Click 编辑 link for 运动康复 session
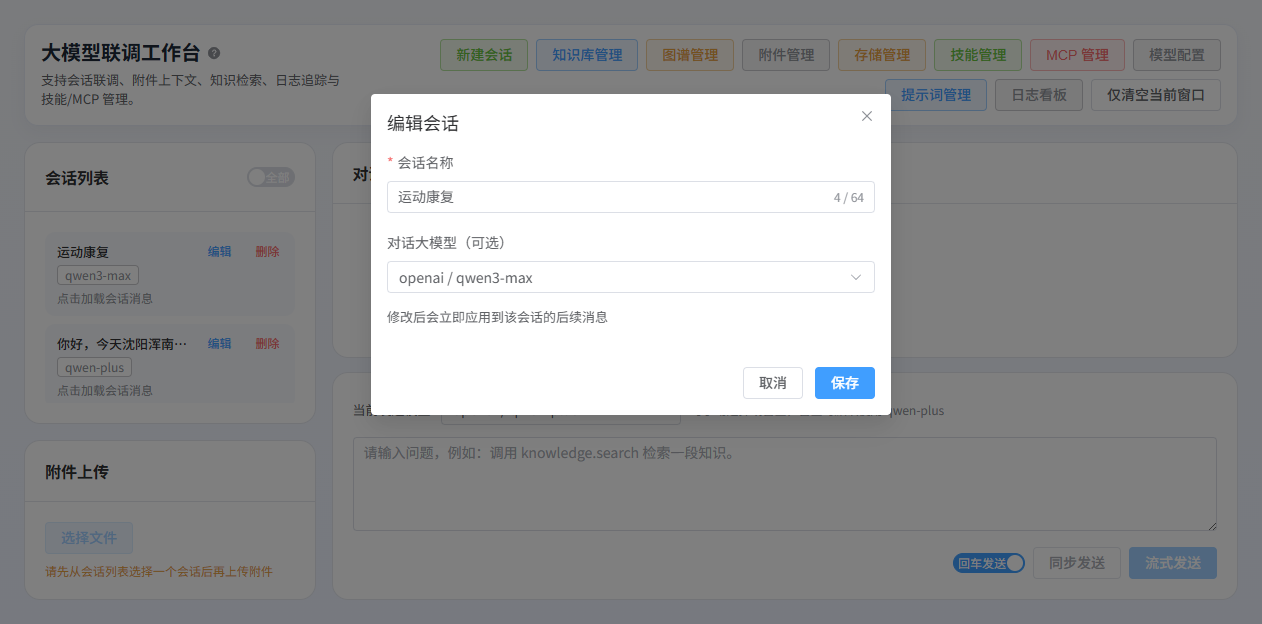1262x624 pixels. (219, 252)
